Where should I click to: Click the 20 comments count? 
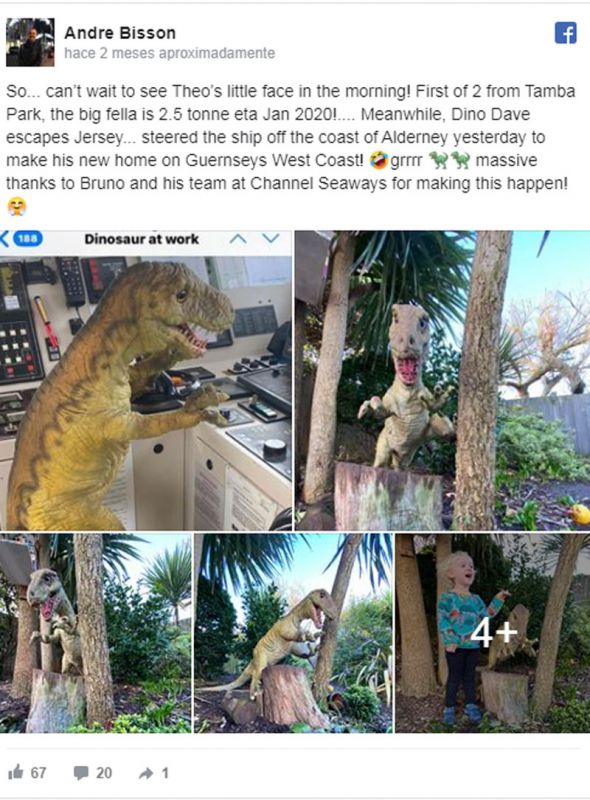(104, 773)
